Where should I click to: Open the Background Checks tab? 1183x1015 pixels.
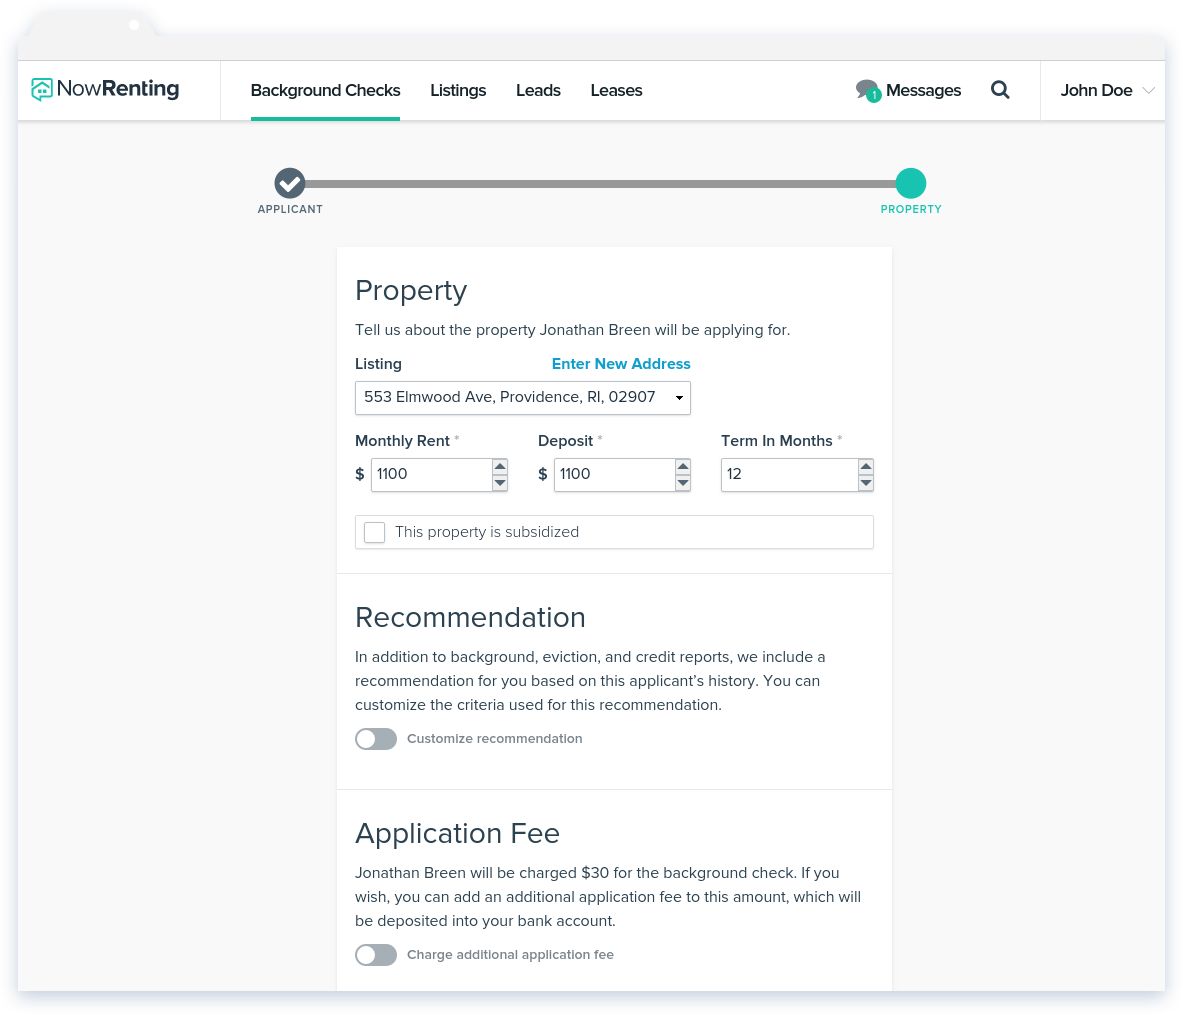pos(325,91)
